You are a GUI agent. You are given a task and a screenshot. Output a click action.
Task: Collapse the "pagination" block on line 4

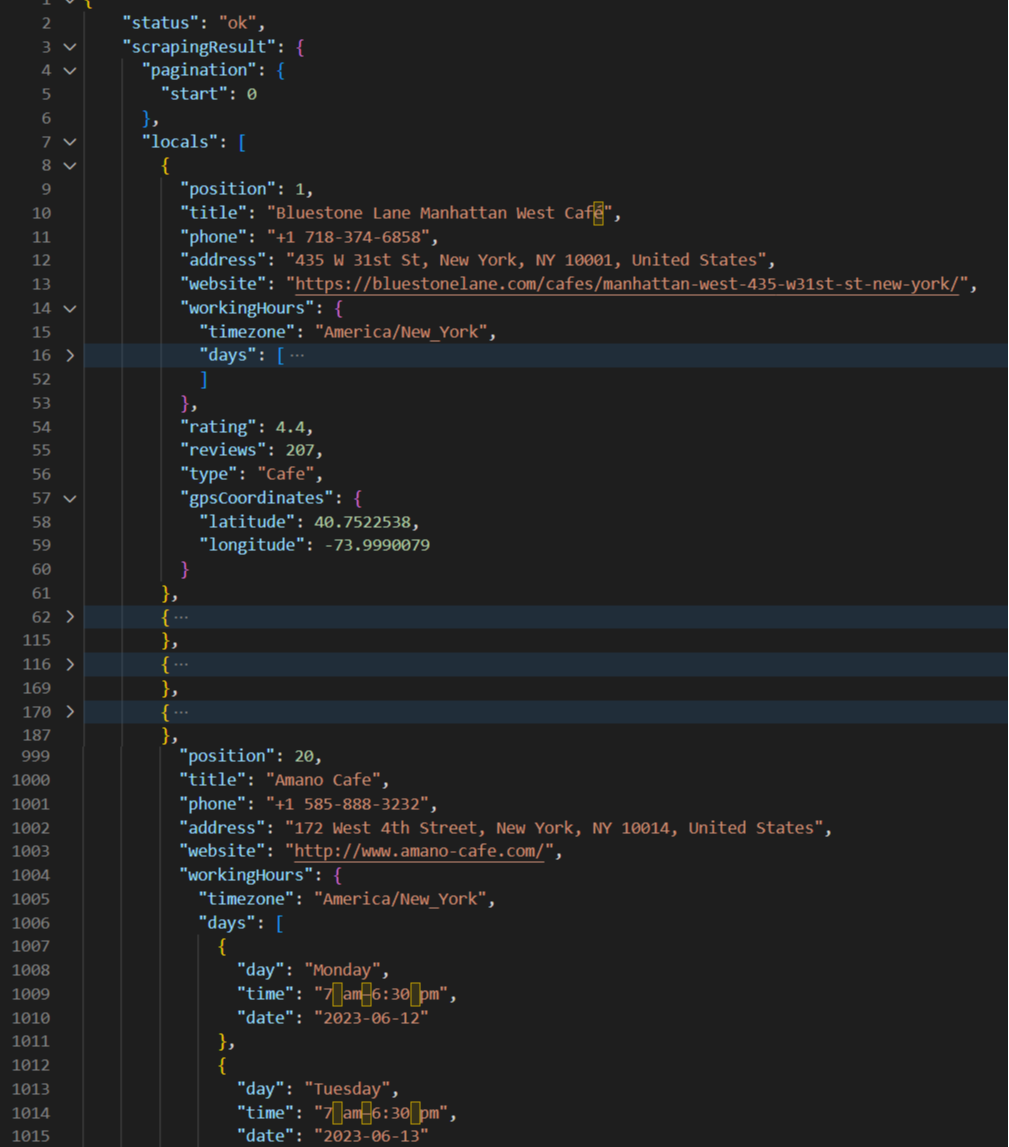tap(69, 71)
